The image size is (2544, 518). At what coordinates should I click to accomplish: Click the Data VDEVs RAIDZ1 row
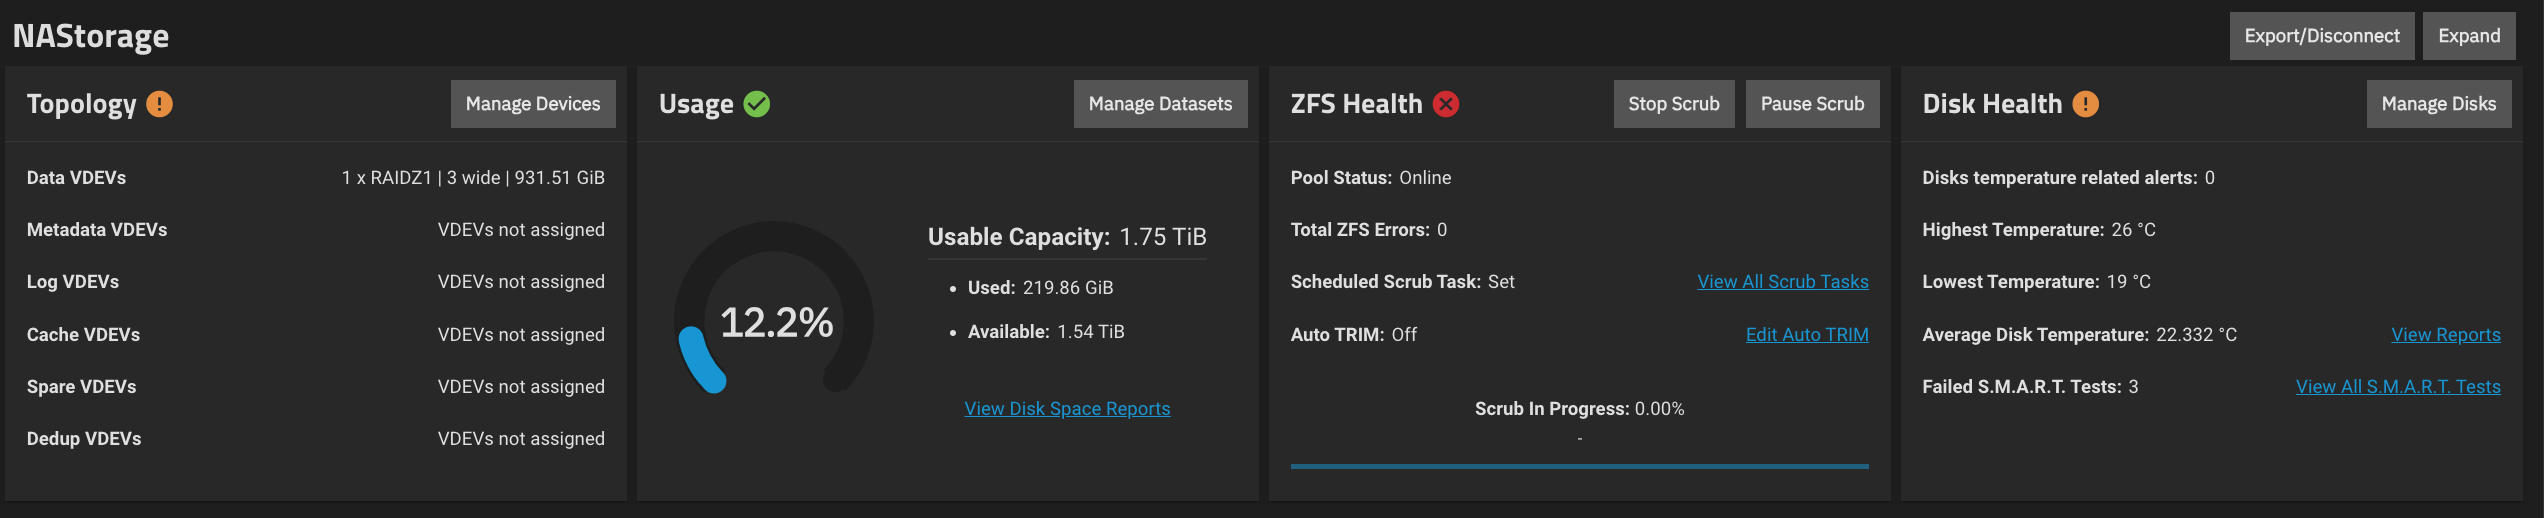[x=315, y=178]
